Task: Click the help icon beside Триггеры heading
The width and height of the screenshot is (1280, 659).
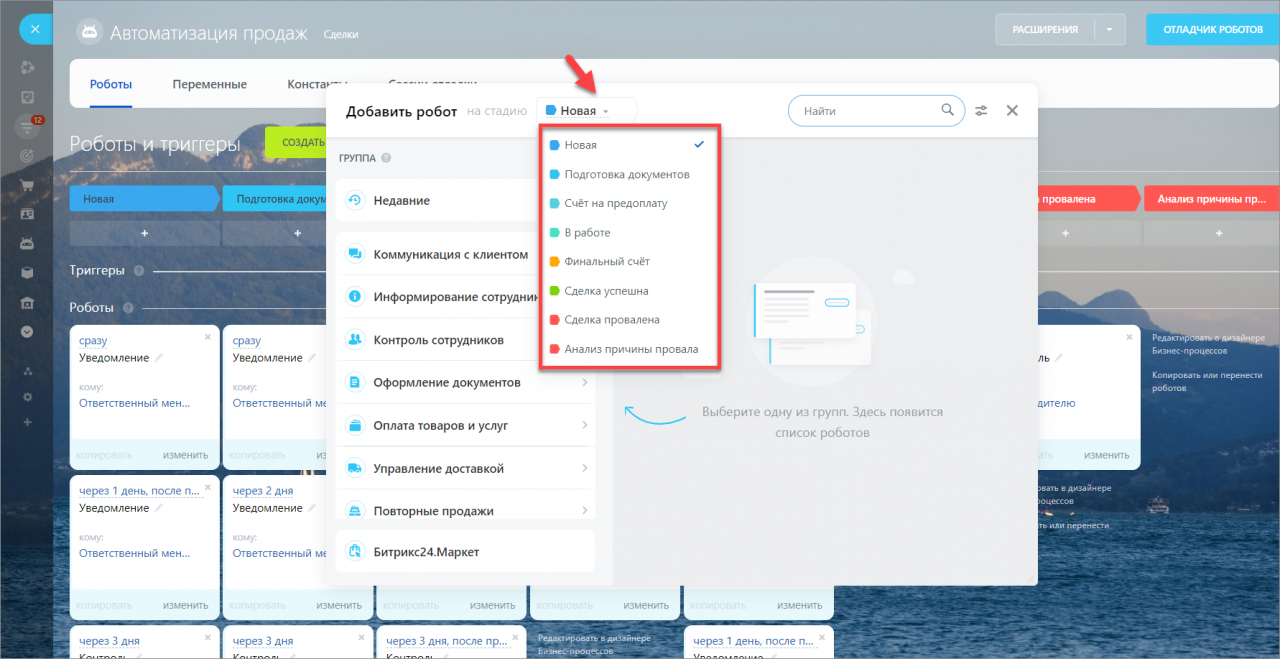Action: click(x=139, y=271)
